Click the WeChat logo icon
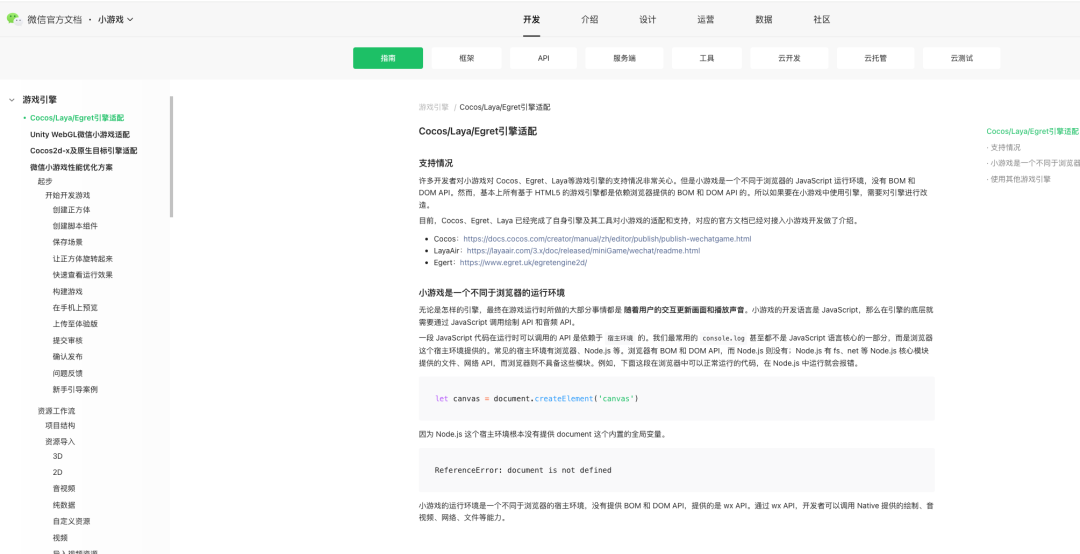This screenshot has width=1080, height=554. [14, 19]
